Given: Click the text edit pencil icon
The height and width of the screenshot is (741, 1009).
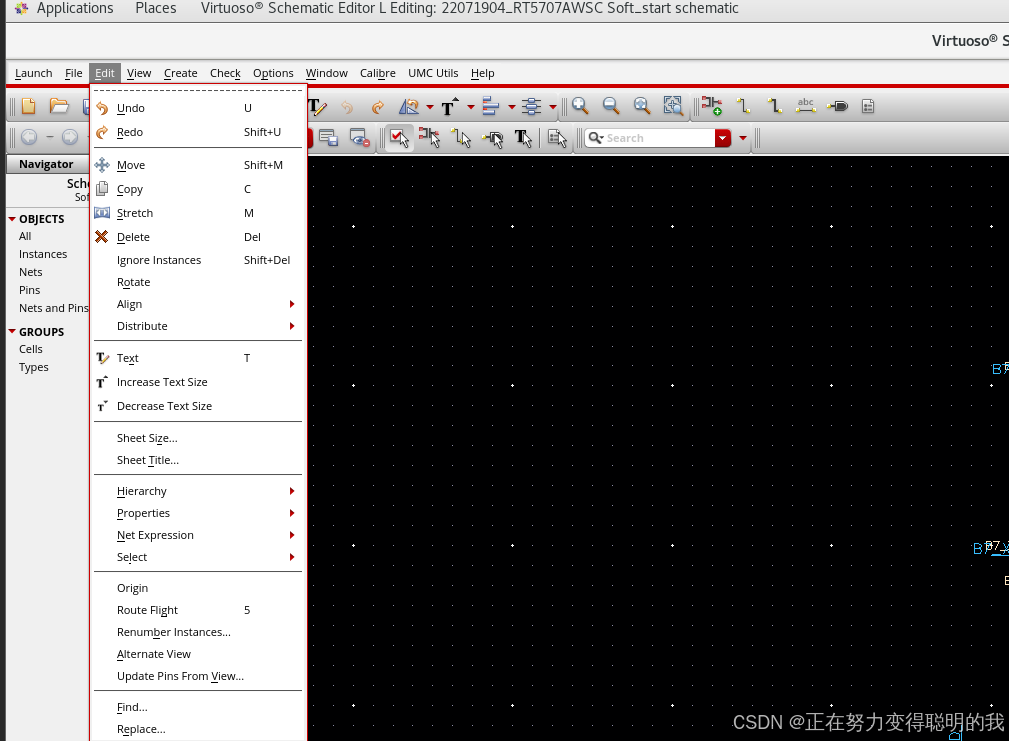Looking at the screenshot, I should click(x=318, y=106).
